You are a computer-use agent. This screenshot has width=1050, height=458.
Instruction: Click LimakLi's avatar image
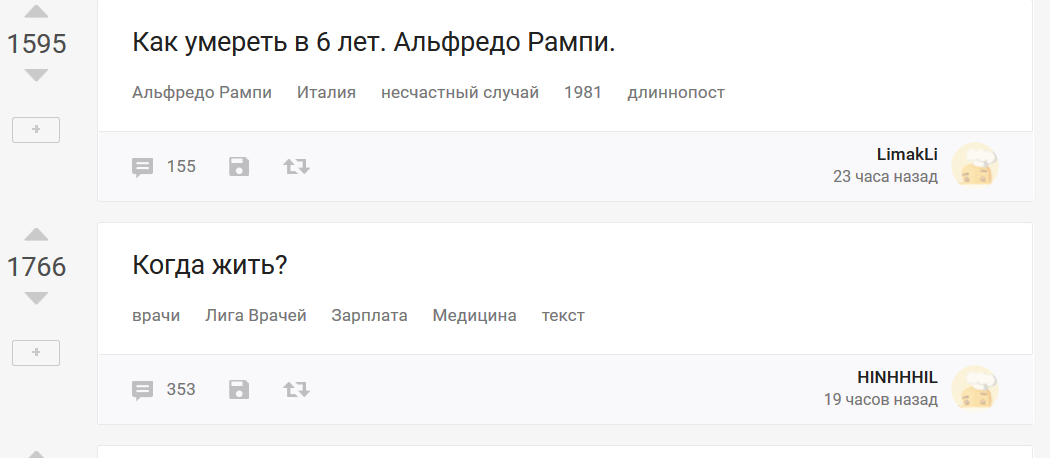pos(974,166)
